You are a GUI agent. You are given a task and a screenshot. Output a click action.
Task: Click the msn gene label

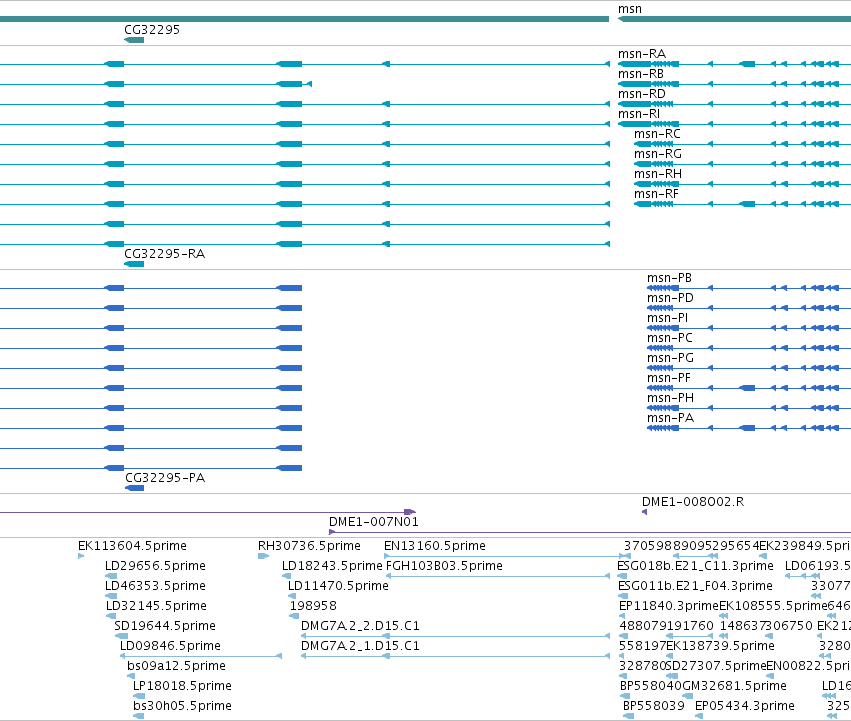630,9
